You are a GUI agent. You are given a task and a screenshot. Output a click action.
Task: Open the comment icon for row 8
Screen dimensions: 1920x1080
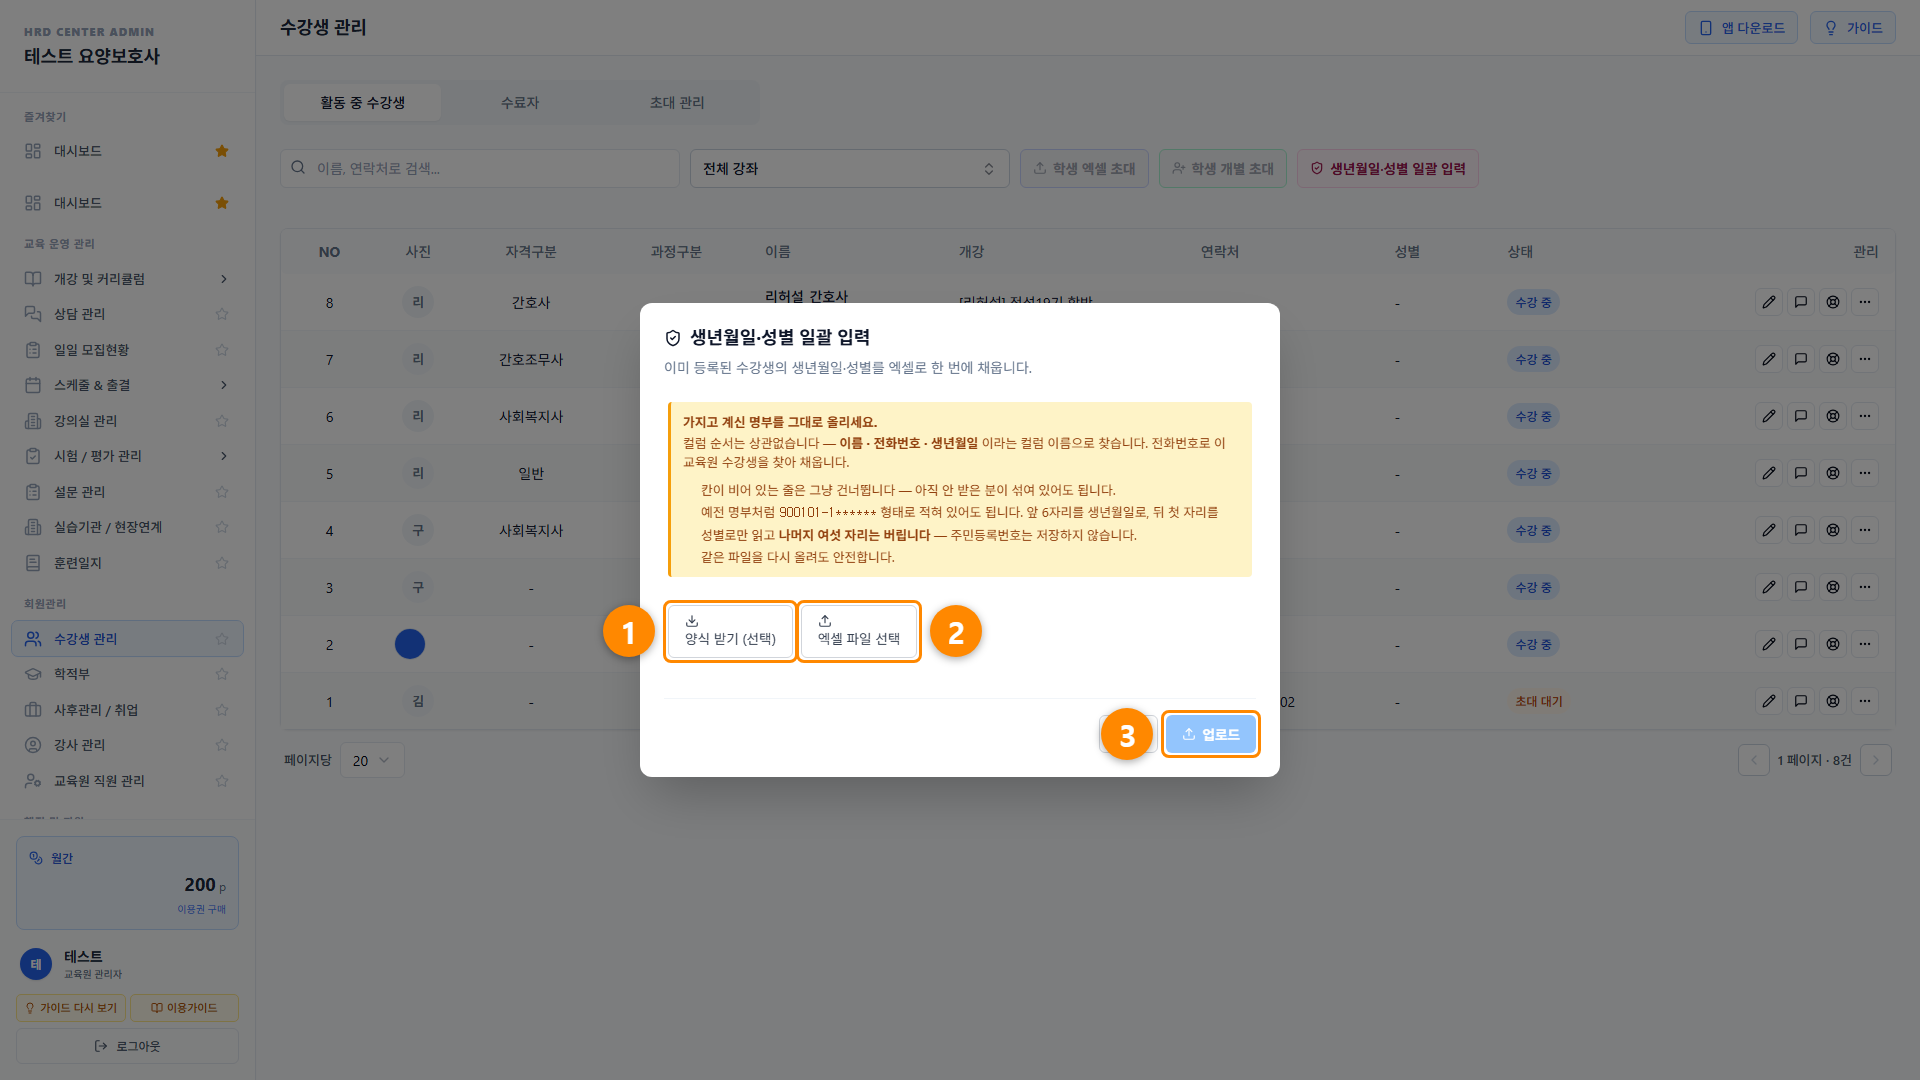(1801, 302)
